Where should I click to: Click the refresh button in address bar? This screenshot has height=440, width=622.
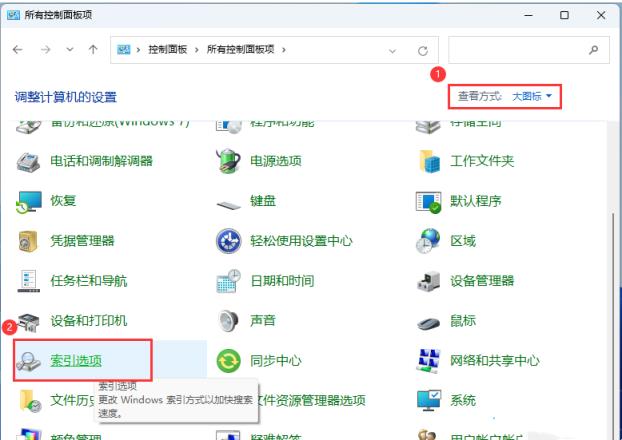423,50
